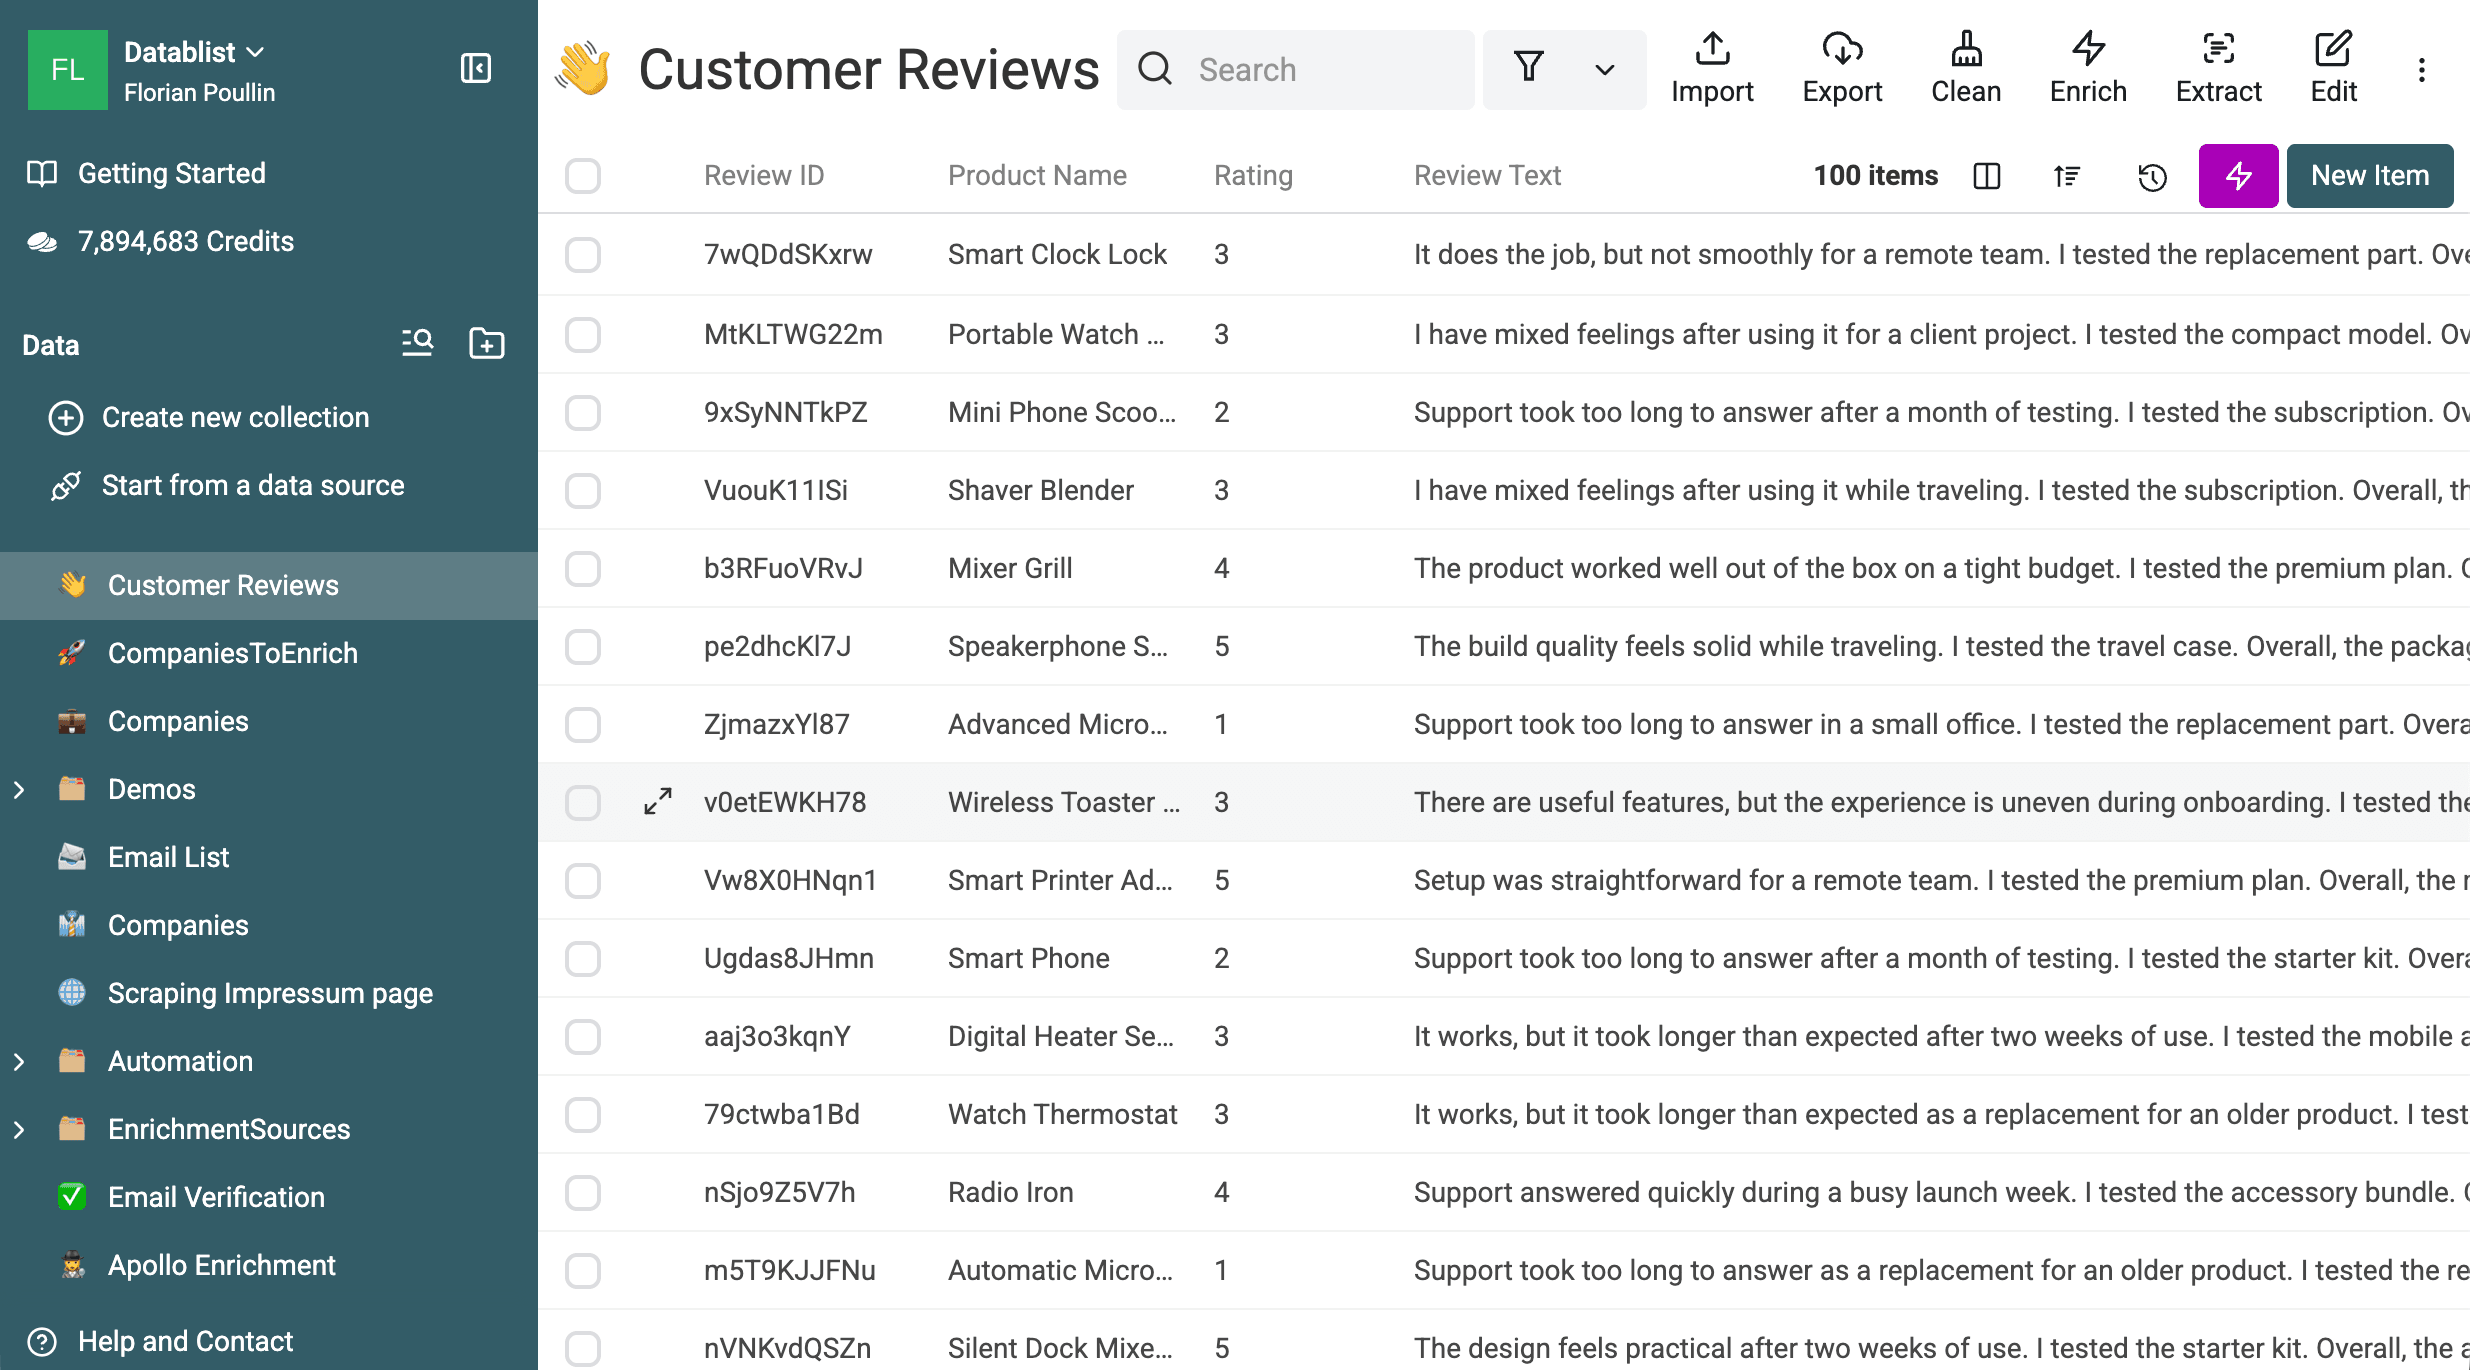
Task: Open Help and Contact link
Action: click(186, 1342)
